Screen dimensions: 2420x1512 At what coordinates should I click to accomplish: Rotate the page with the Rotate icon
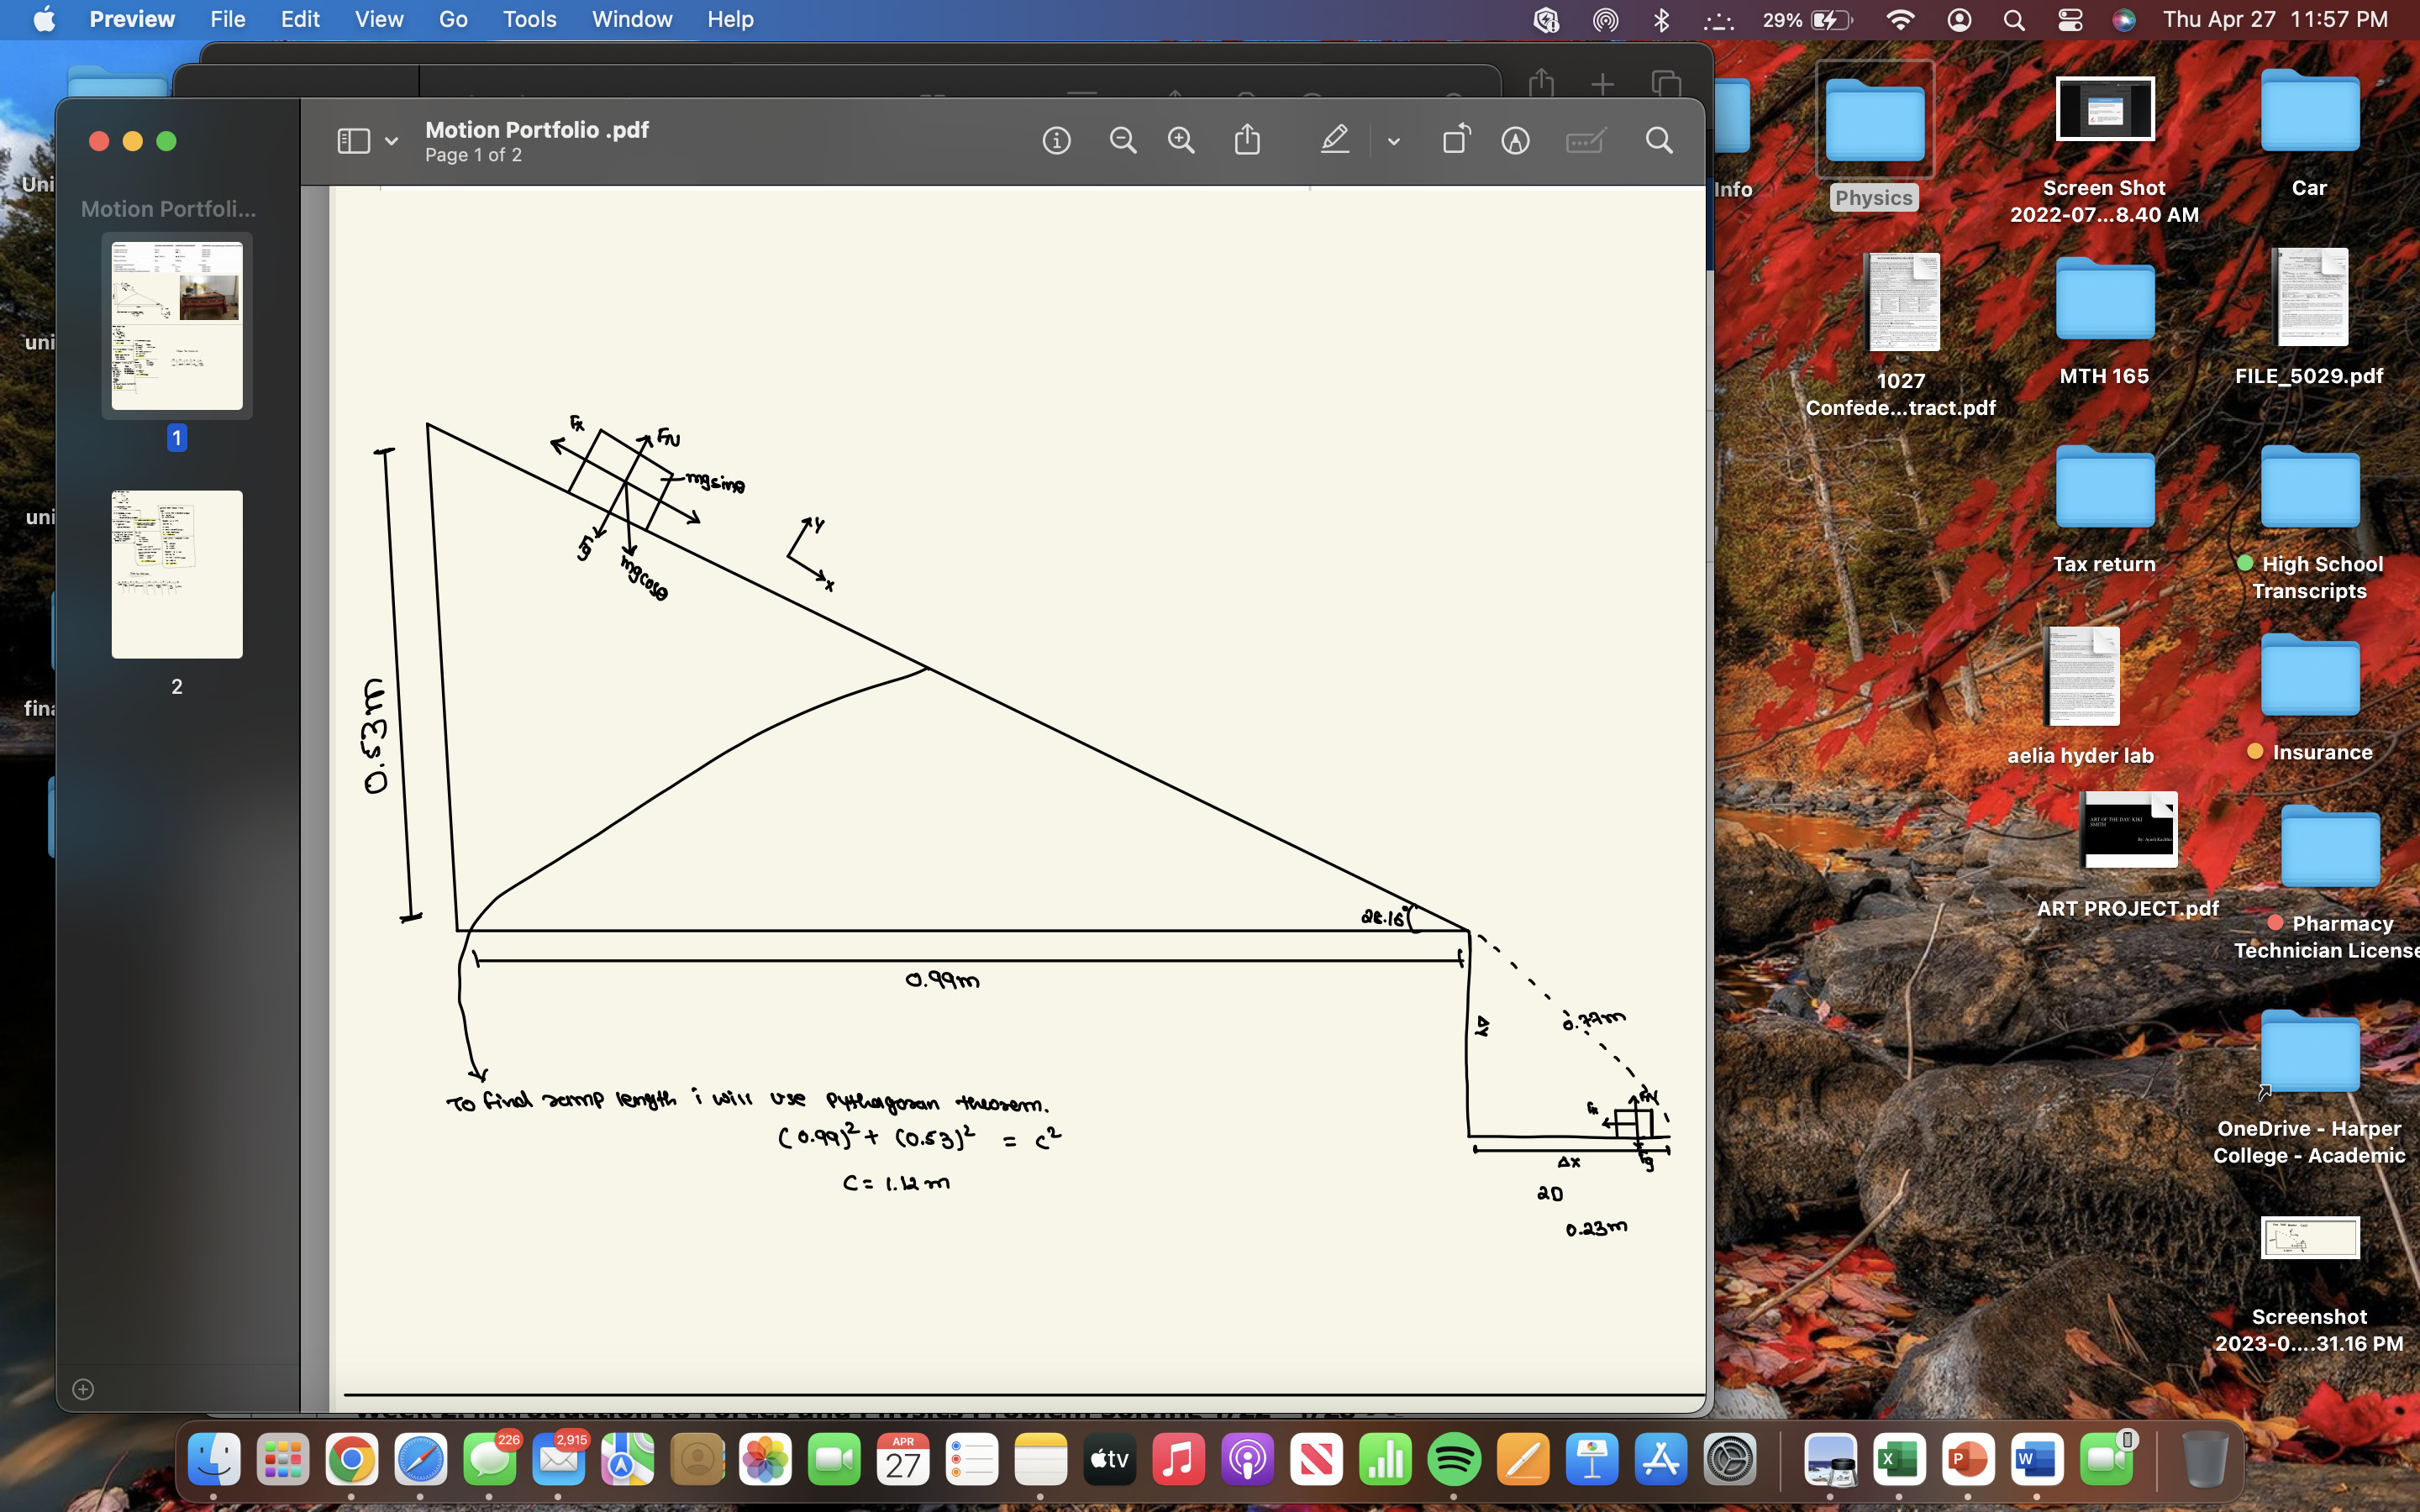click(1456, 140)
